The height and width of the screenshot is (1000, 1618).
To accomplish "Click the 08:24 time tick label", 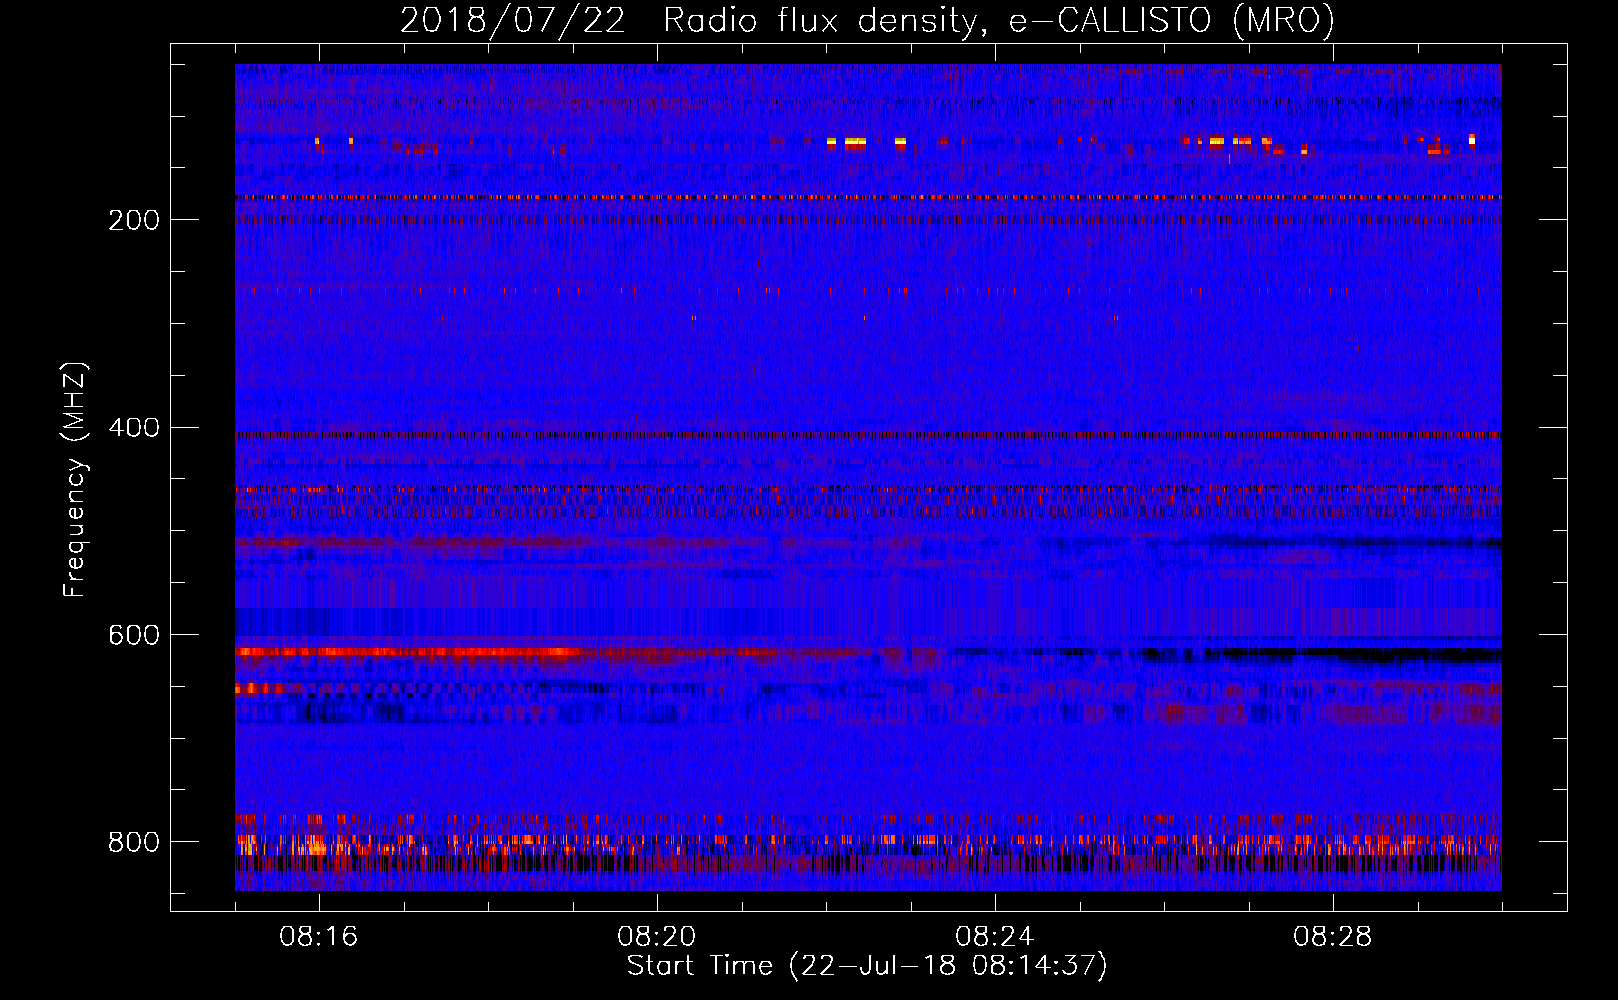I will click(995, 937).
